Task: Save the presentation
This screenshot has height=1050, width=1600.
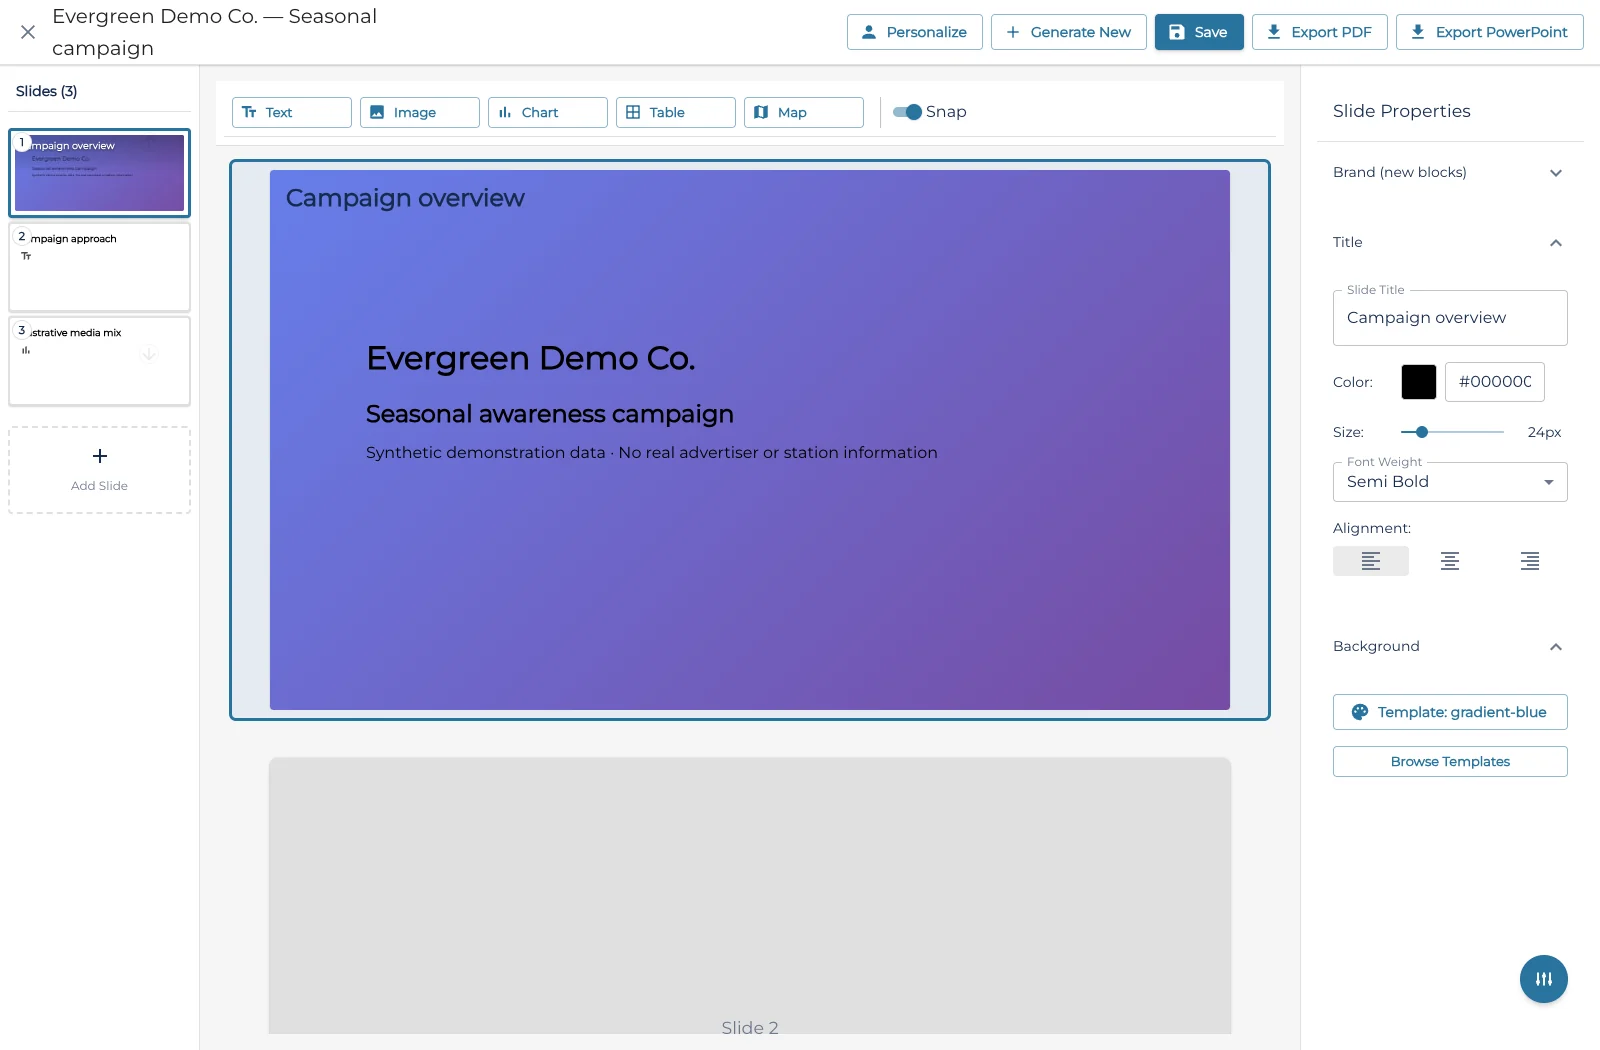Action: [x=1198, y=32]
